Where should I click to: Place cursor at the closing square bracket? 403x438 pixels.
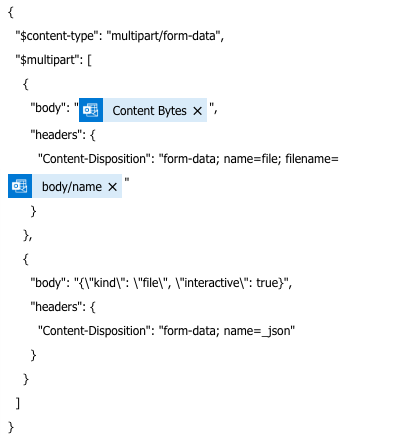(x=18, y=403)
